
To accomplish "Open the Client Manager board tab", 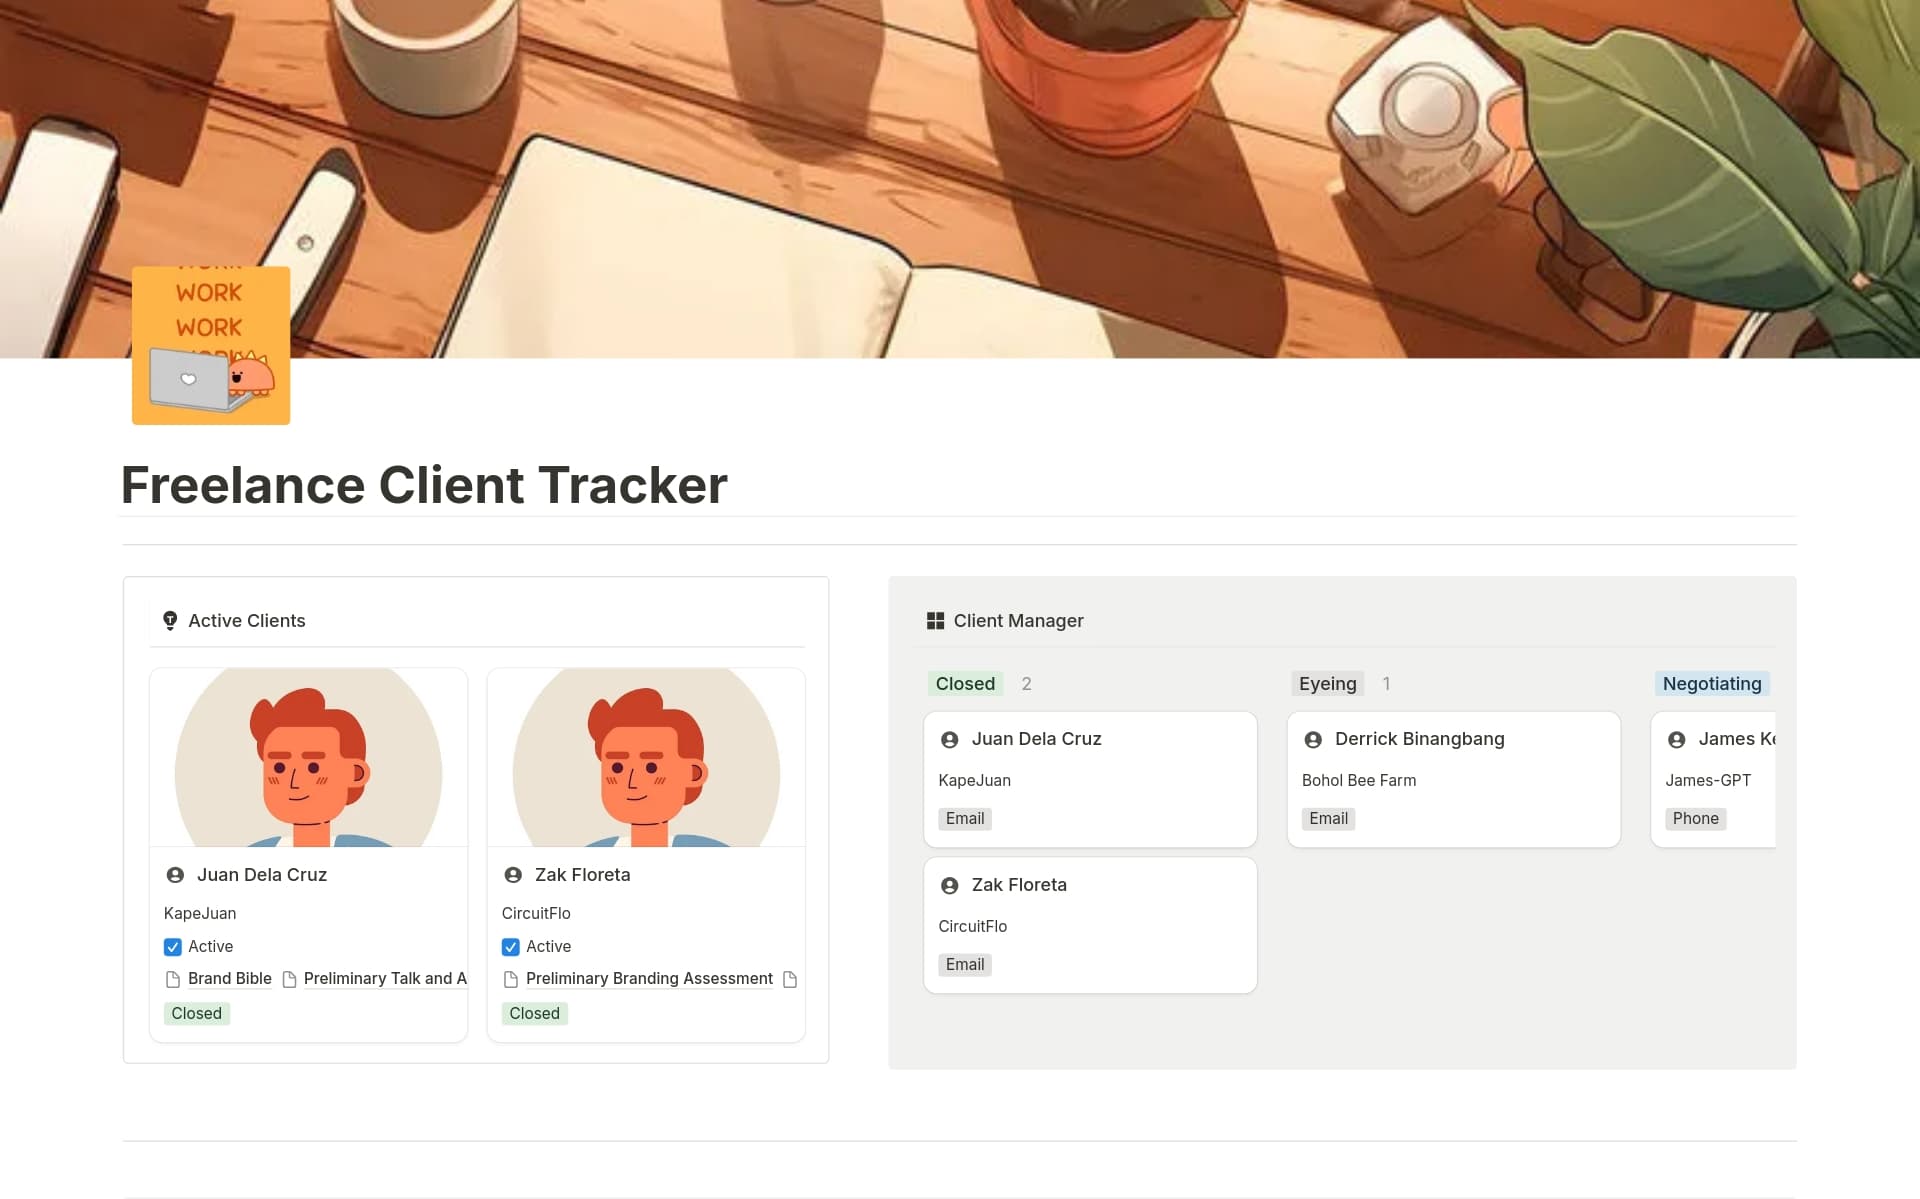I will [x=1018, y=621].
